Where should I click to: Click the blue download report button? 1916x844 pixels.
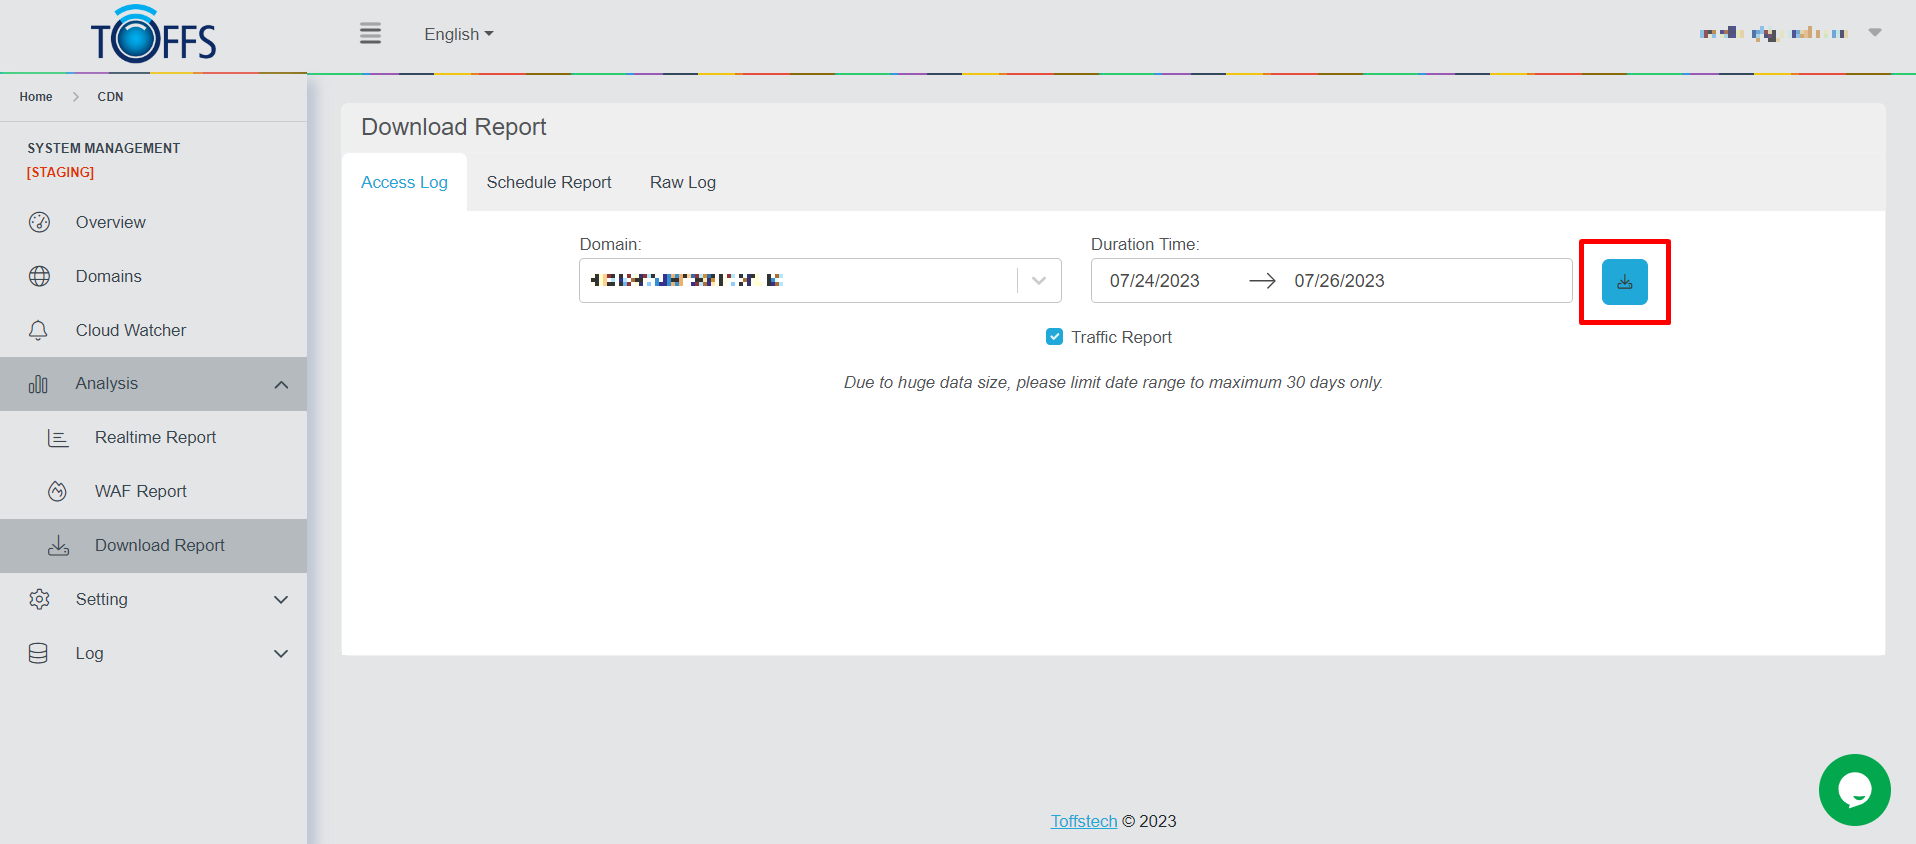coord(1624,282)
